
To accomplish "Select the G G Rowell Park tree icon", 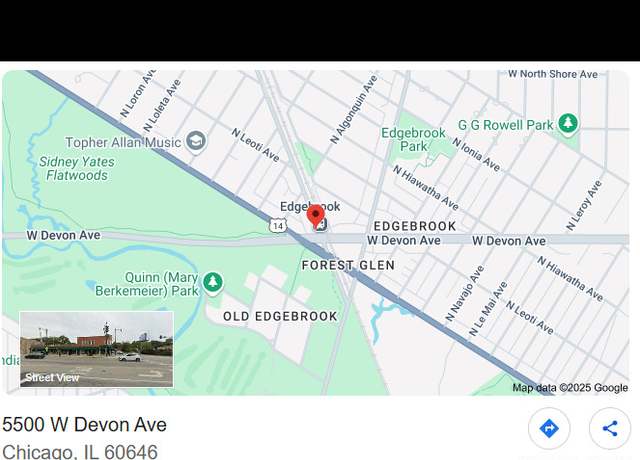I will click(568, 123).
